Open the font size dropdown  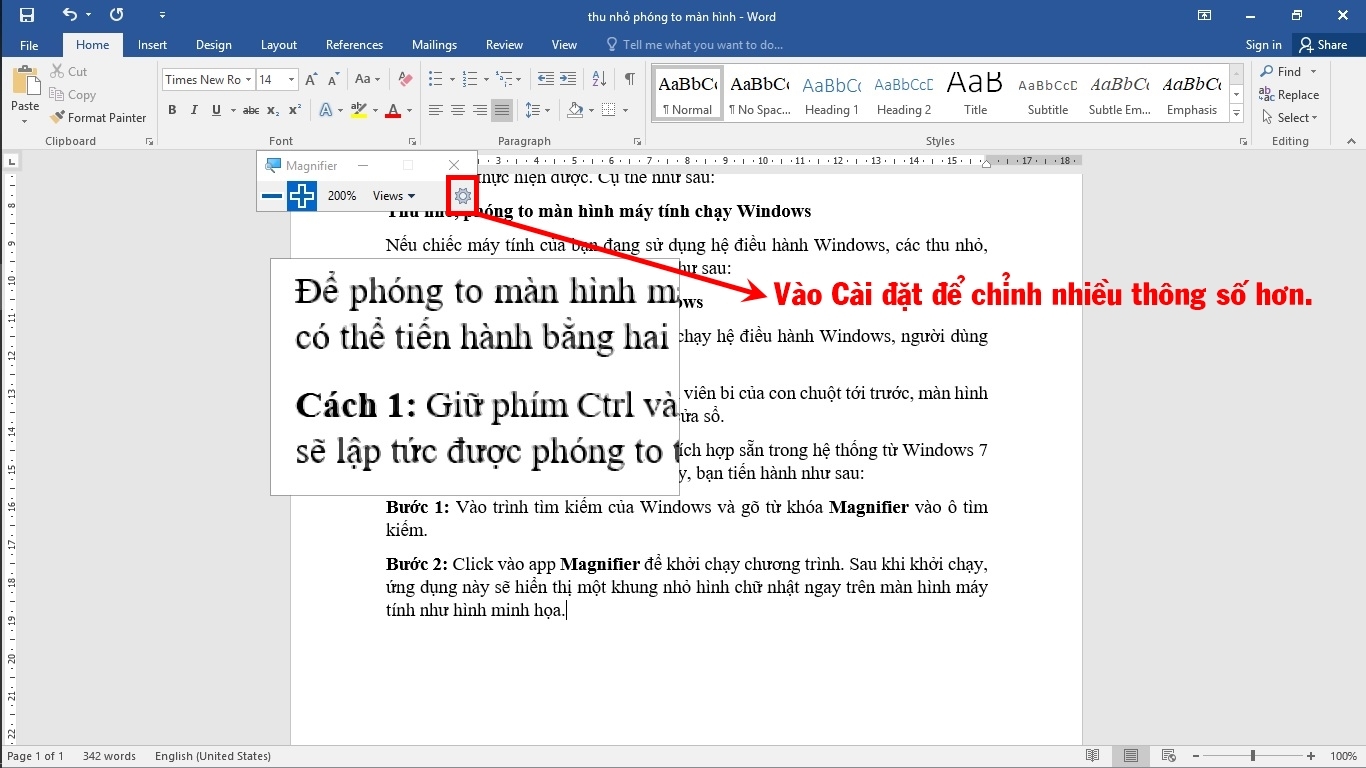click(292, 79)
